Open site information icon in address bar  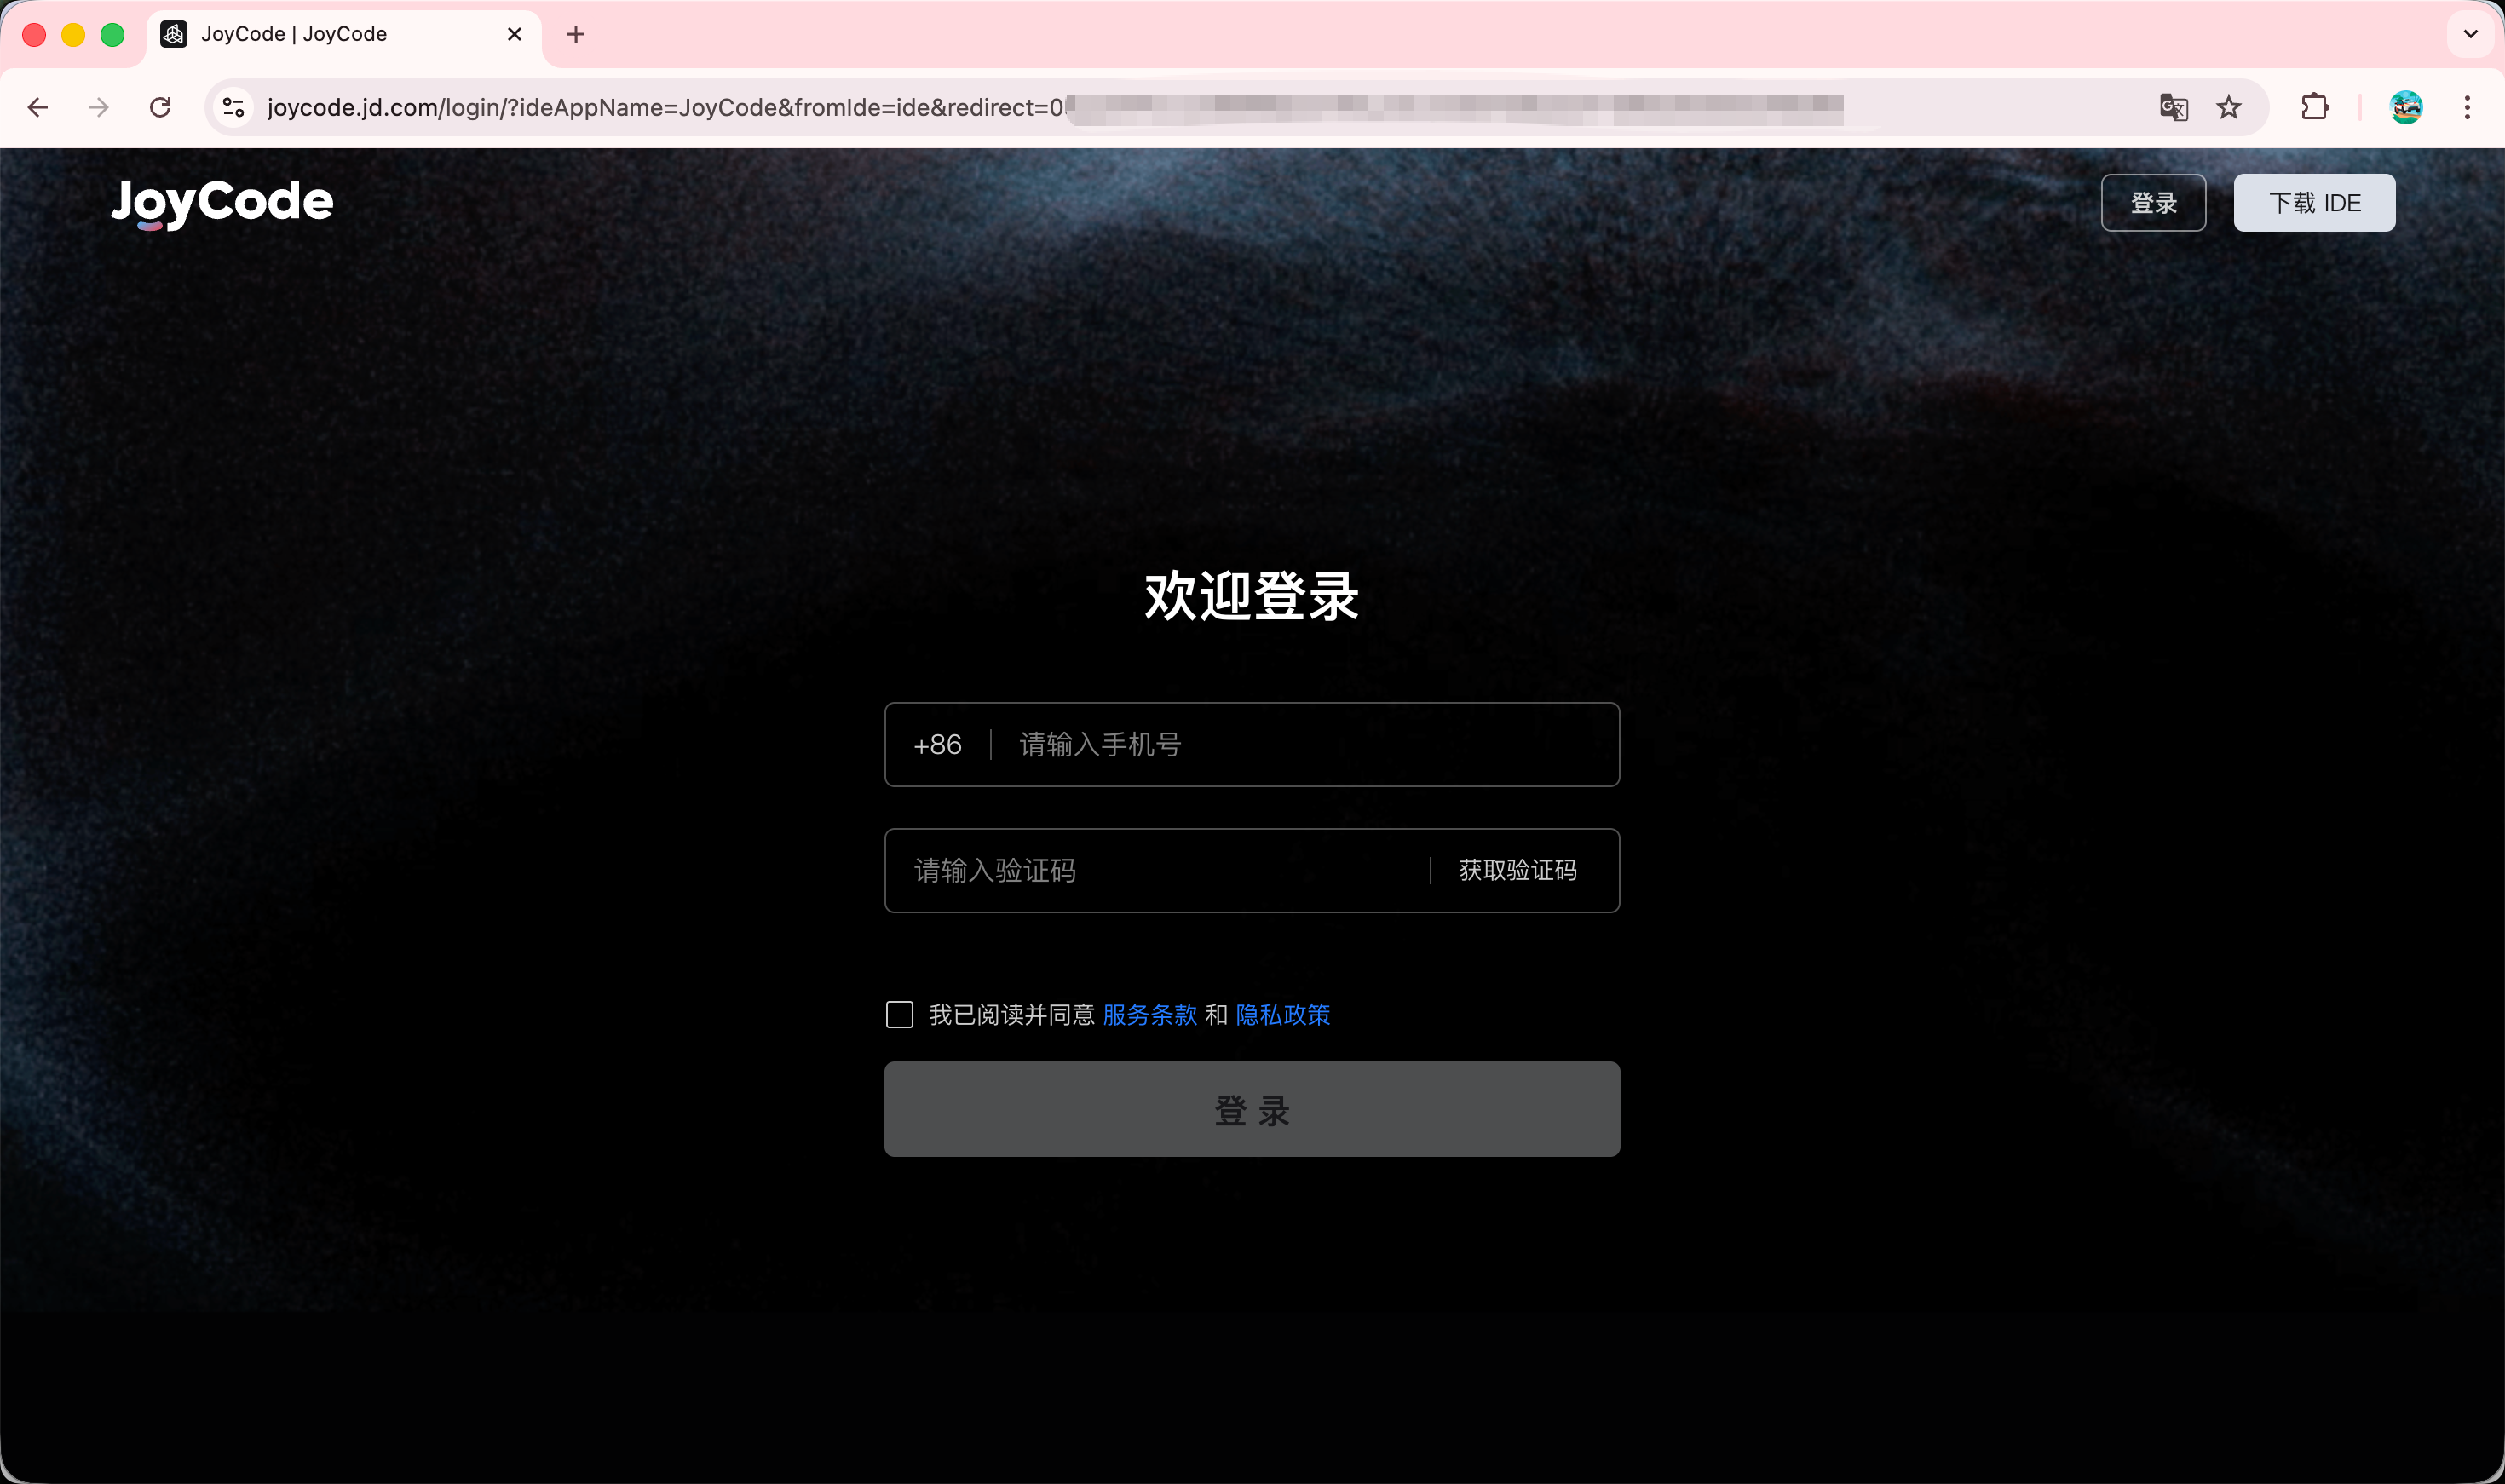234,107
